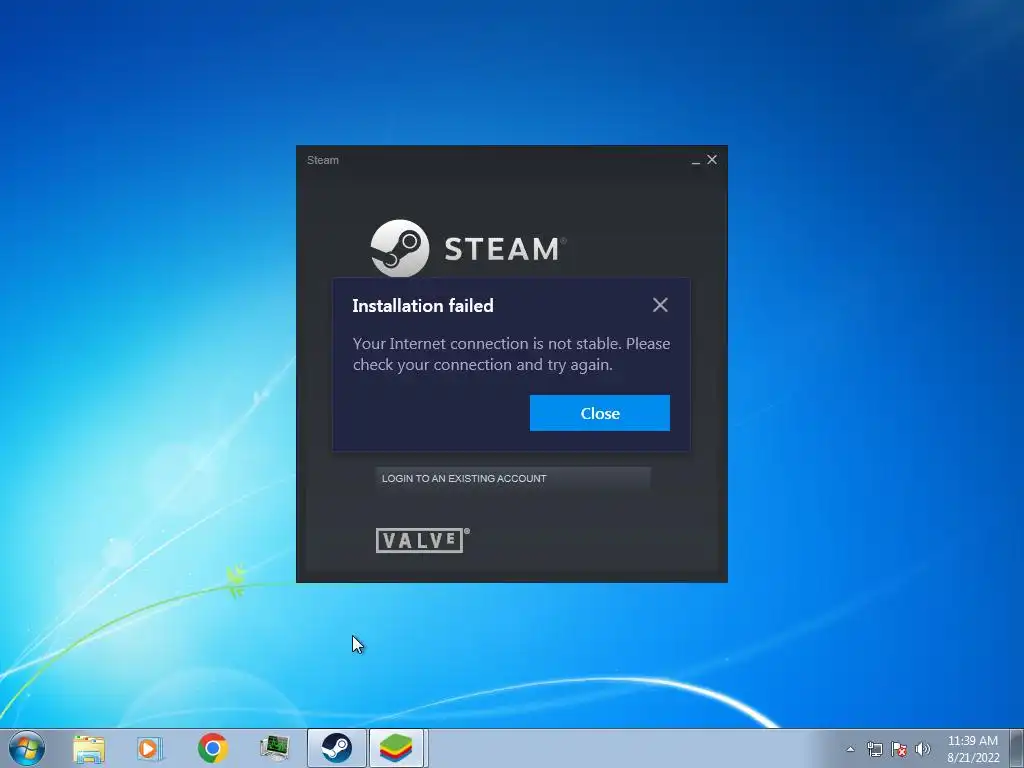The image size is (1024, 768).
Task: Launch Windows Media Player from taskbar
Action: pos(150,749)
